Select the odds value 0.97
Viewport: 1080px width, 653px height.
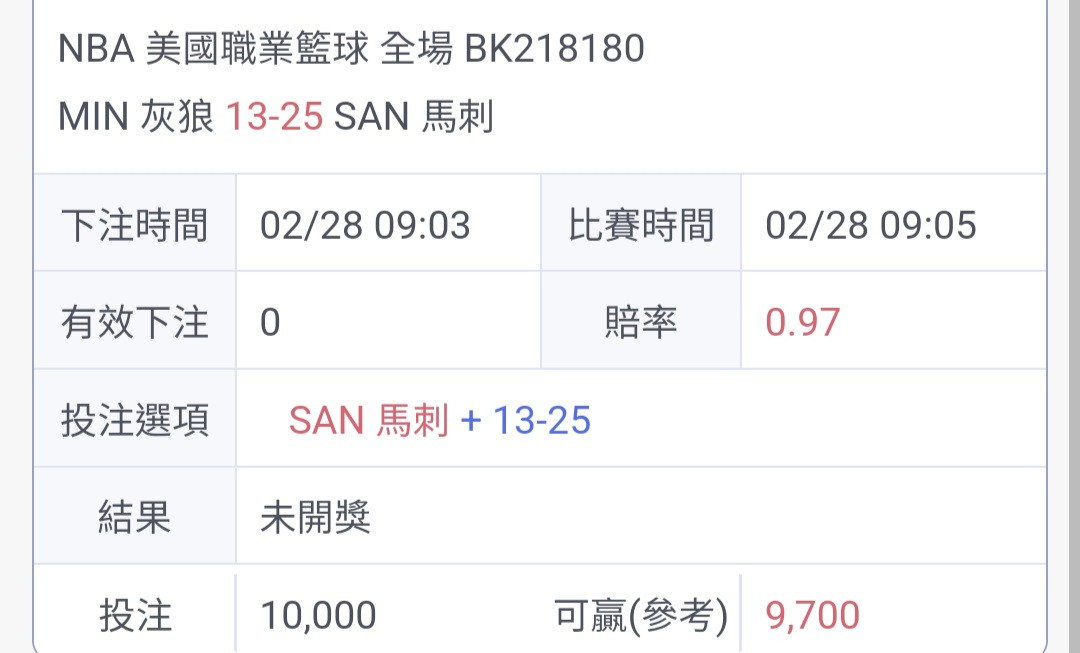[x=802, y=322]
